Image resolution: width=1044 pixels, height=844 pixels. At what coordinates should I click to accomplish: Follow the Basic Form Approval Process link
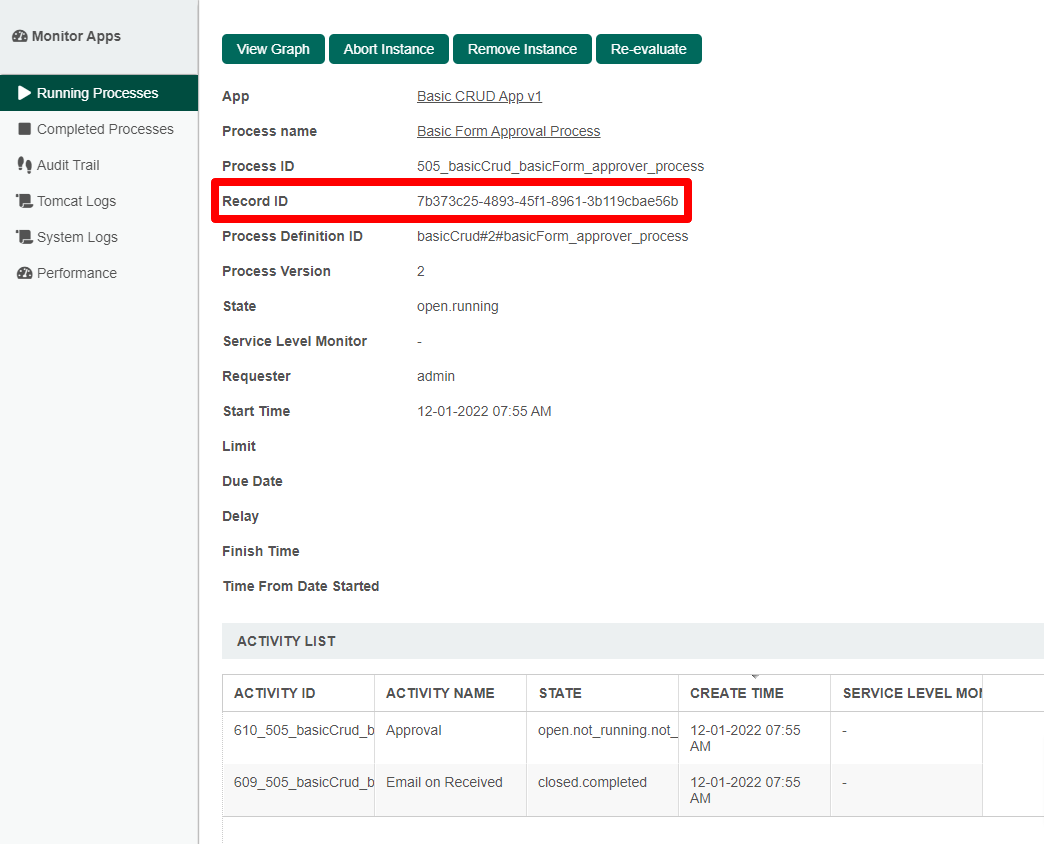[x=508, y=131]
